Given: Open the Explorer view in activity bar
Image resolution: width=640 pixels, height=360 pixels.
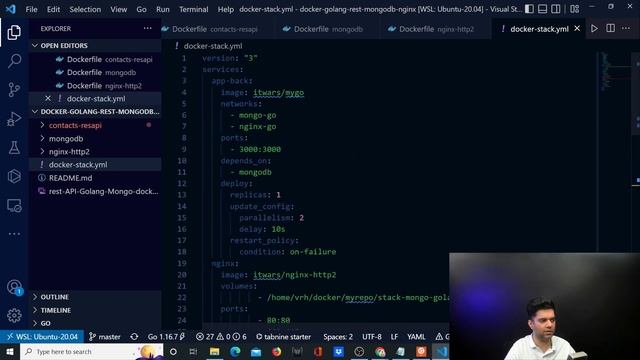Looking at the screenshot, I should coord(14,32).
